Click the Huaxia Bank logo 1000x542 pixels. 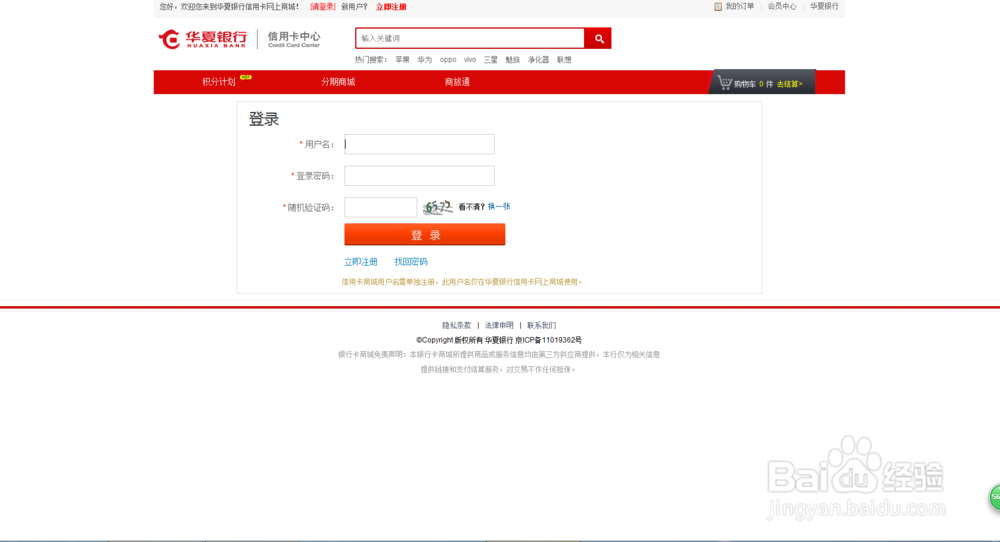click(203, 39)
